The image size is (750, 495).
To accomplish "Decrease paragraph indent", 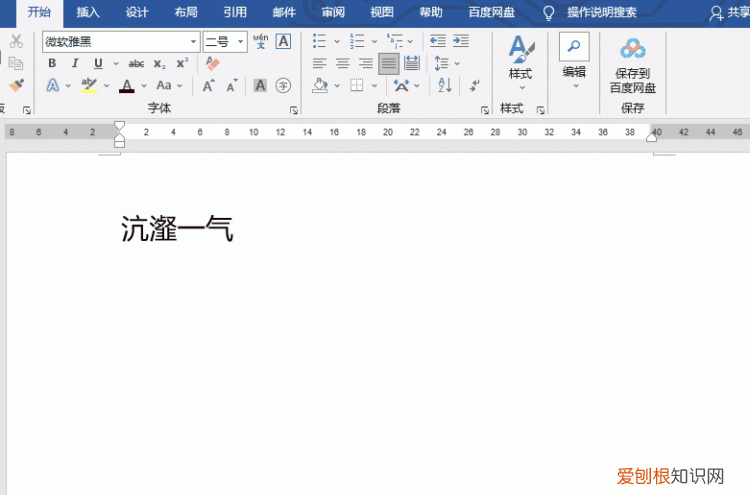I will pyautogui.click(x=438, y=41).
